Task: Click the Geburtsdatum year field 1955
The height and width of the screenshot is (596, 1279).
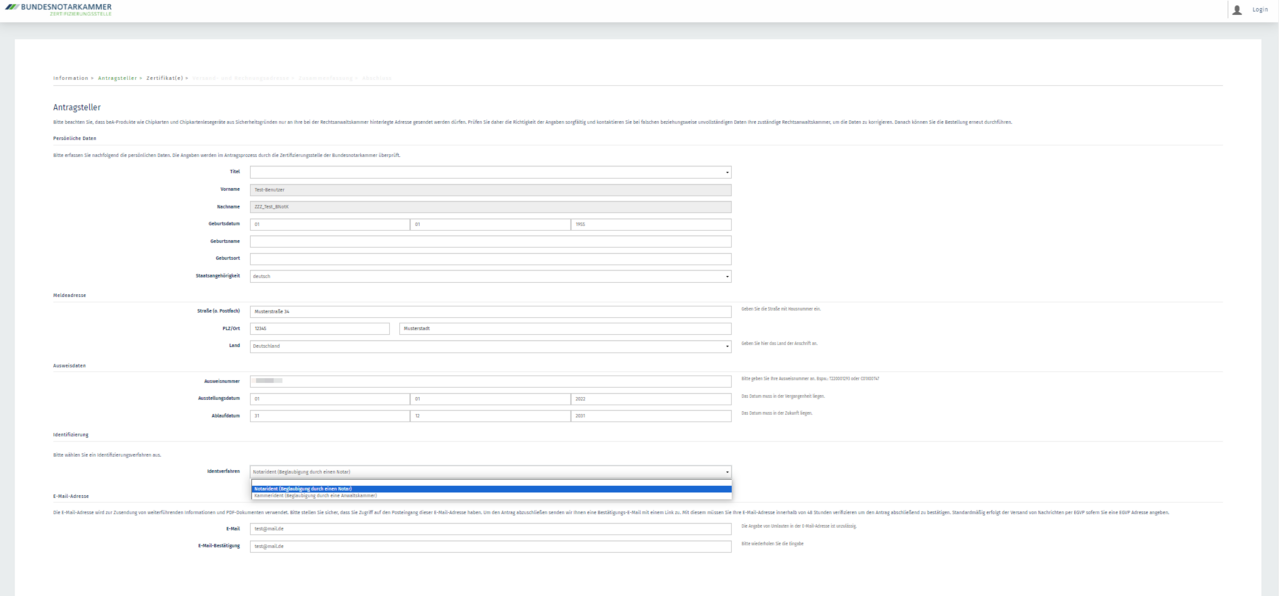Action: point(650,224)
